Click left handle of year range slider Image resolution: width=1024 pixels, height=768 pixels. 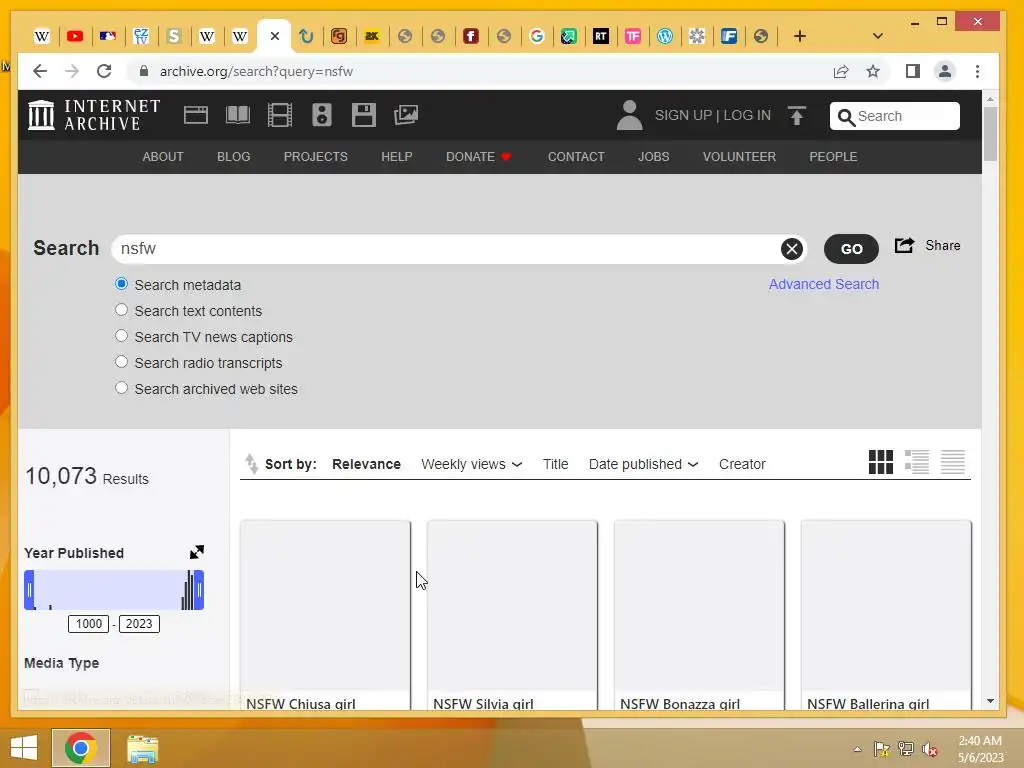click(29, 590)
